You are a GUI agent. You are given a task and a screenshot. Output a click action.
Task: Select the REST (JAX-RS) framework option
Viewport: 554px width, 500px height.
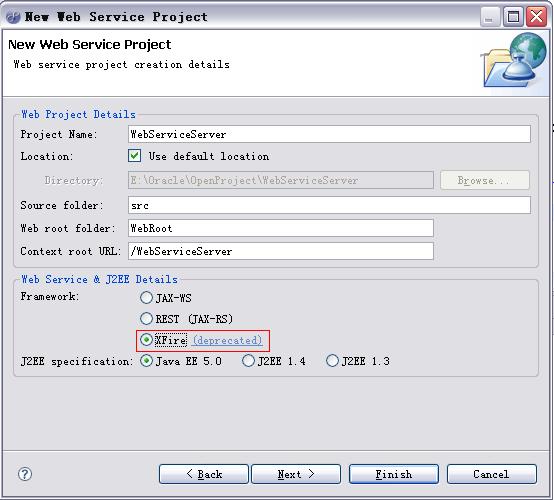(x=146, y=319)
